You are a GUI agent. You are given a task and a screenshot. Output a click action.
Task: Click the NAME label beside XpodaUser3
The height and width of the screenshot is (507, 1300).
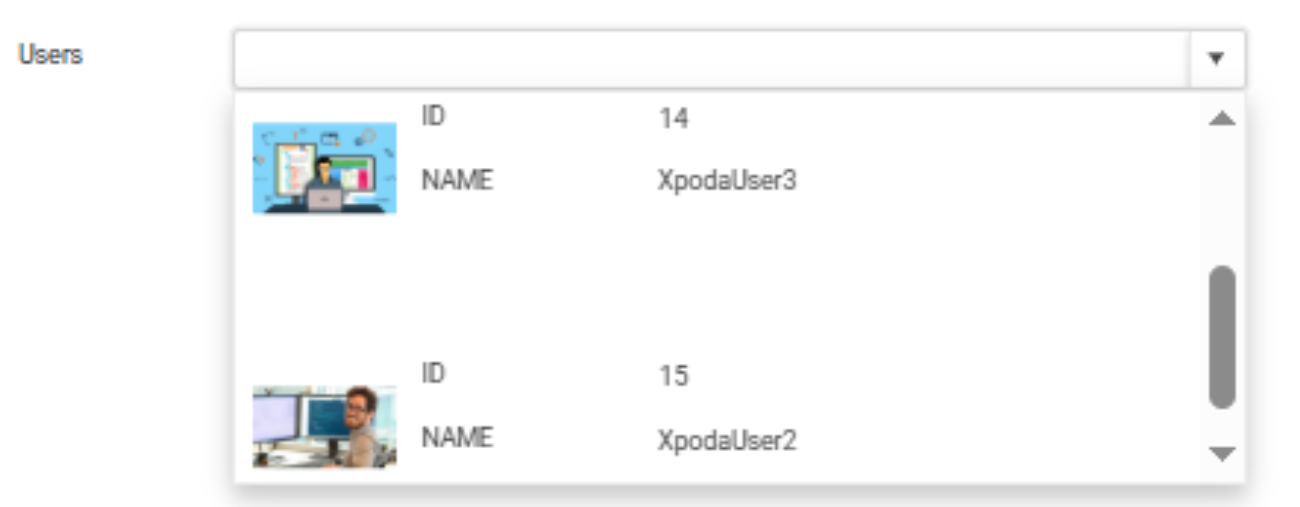point(457,181)
